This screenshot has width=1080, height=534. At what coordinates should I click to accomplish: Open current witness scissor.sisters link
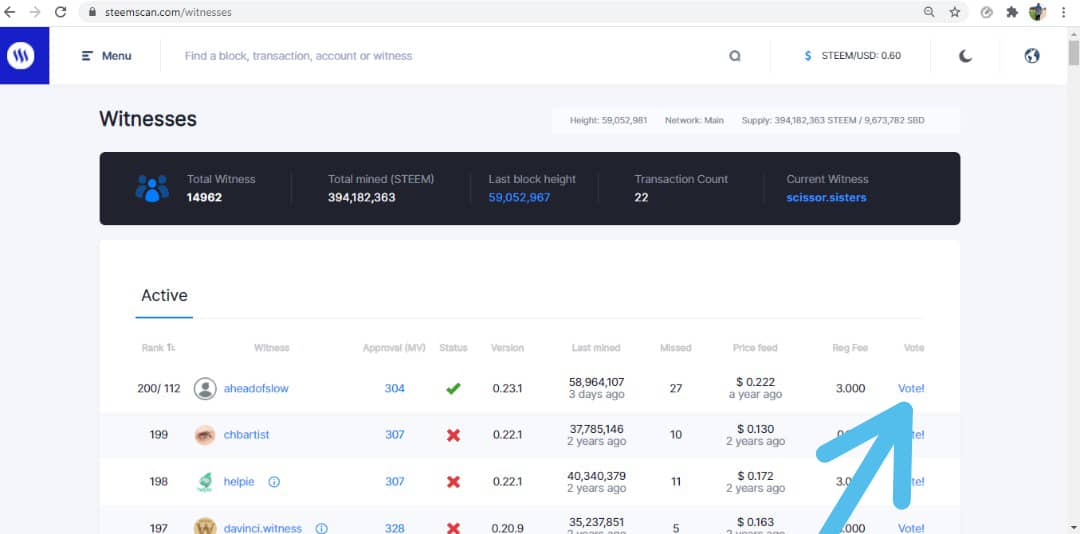(827, 198)
